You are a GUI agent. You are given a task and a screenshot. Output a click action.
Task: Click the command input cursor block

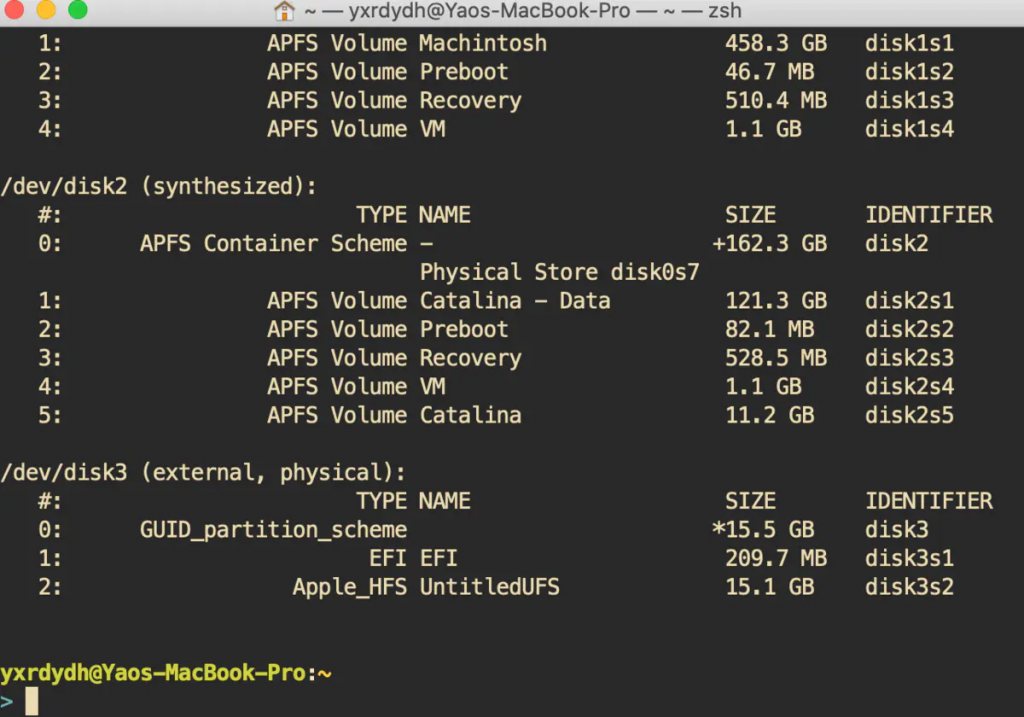[x=31, y=702]
